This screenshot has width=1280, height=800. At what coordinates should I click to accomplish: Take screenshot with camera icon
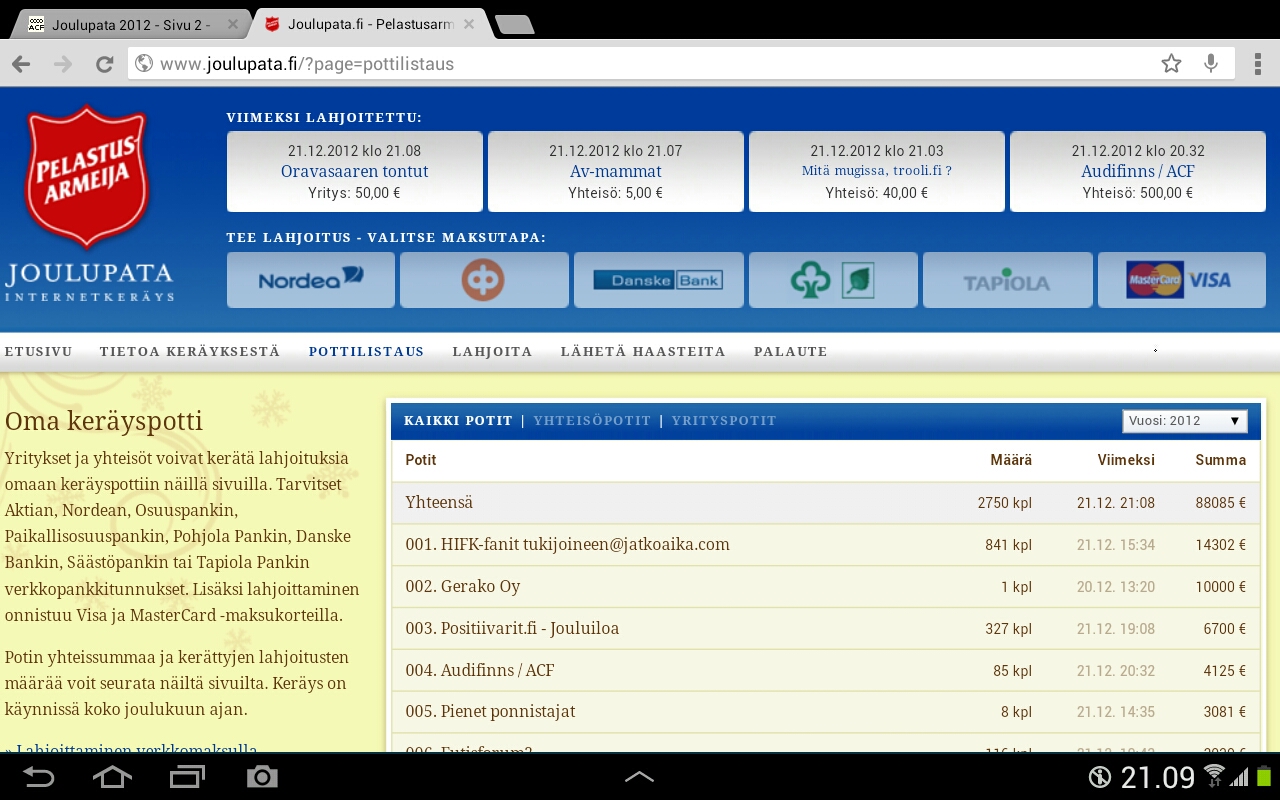pyautogui.click(x=262, y=777)
